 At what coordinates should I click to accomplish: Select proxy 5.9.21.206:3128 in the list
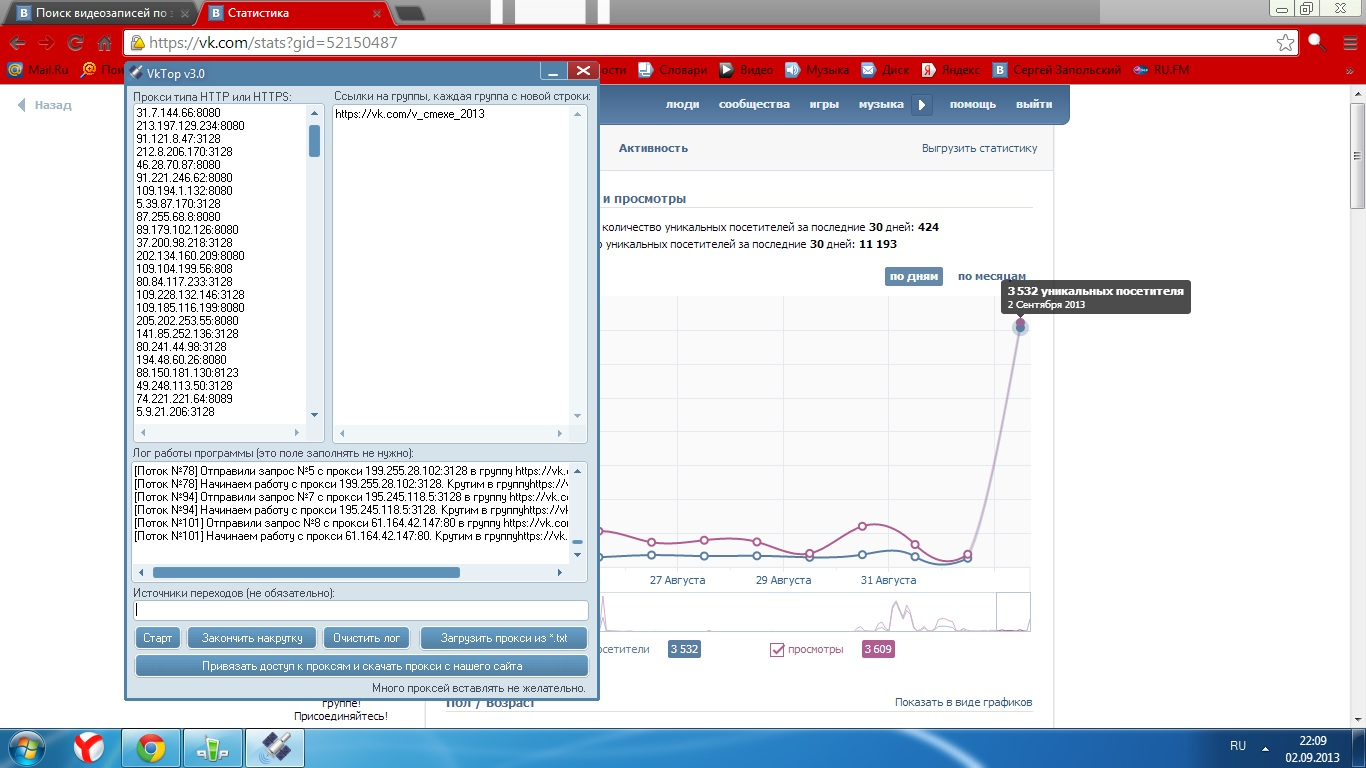(175, 411)
